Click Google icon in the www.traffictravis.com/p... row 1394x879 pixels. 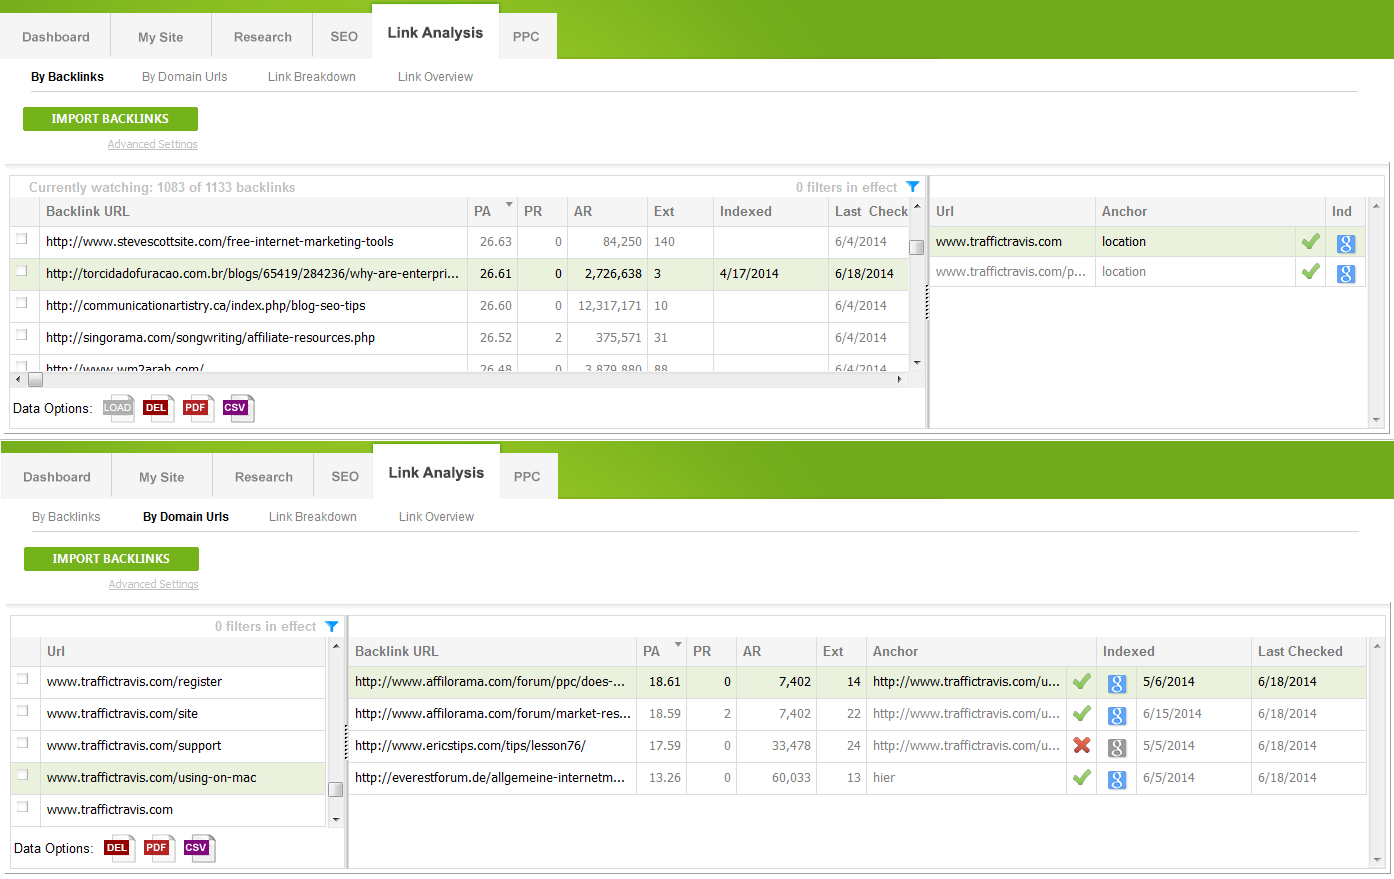pyautogui.click(x=1346, y=273)
